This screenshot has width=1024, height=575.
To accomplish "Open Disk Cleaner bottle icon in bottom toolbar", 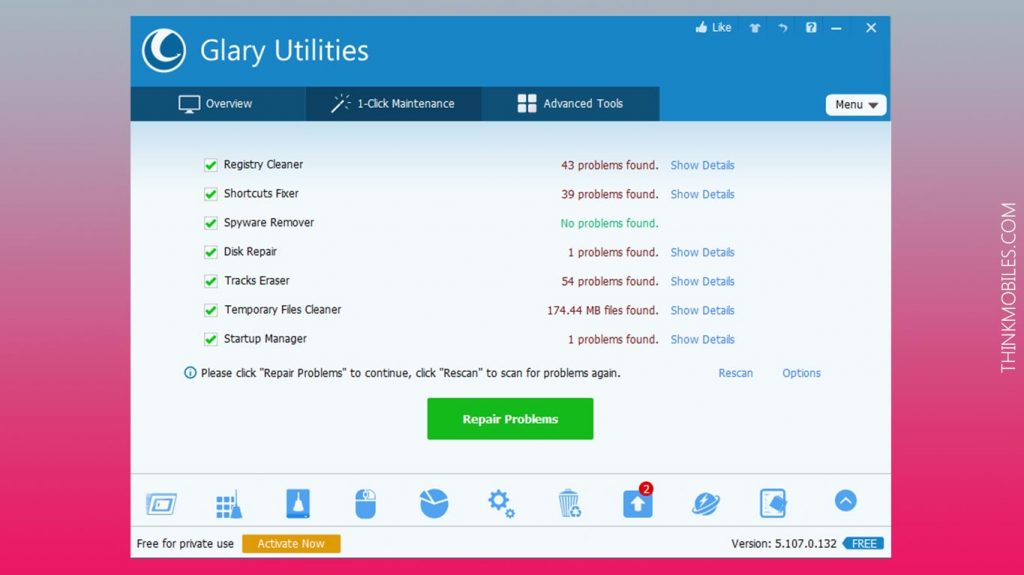I will 298,504.
